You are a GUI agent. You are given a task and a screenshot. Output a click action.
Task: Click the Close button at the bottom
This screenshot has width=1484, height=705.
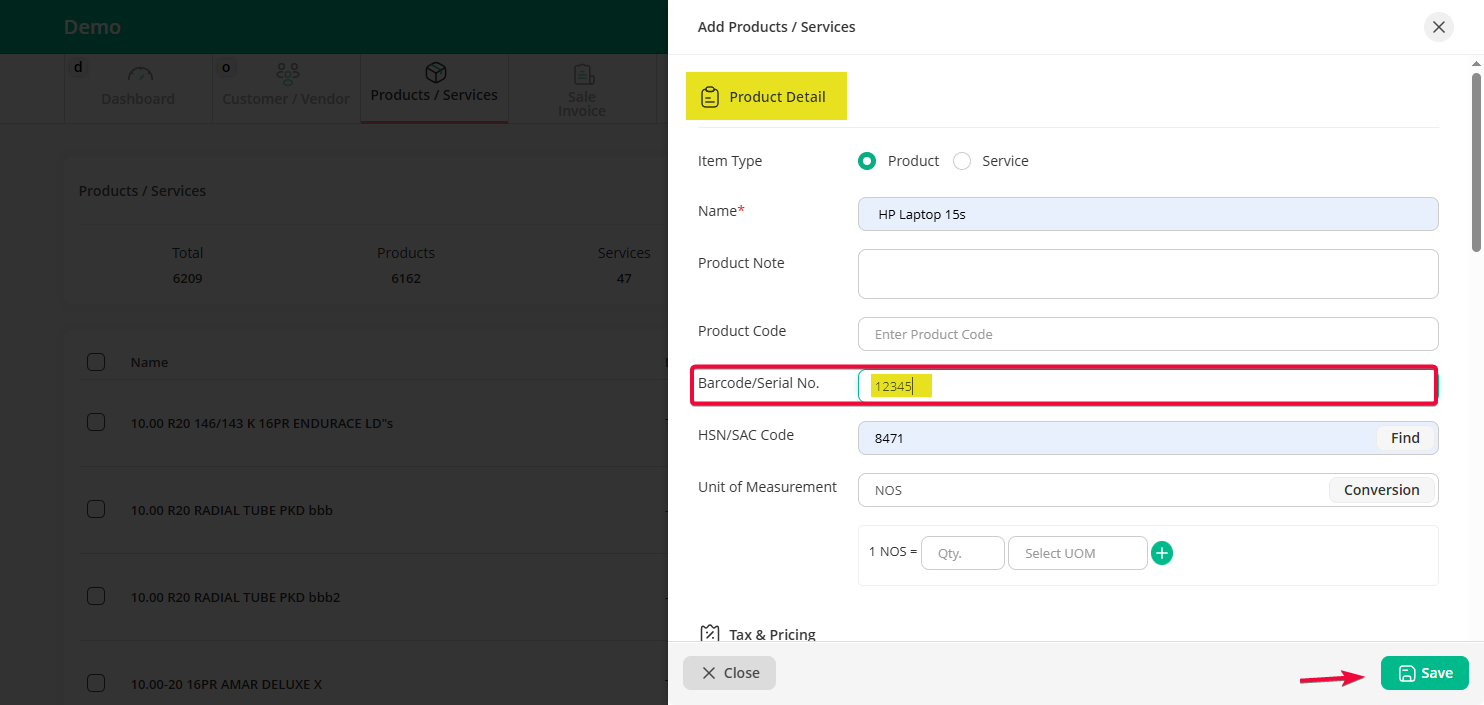(729, 673)
